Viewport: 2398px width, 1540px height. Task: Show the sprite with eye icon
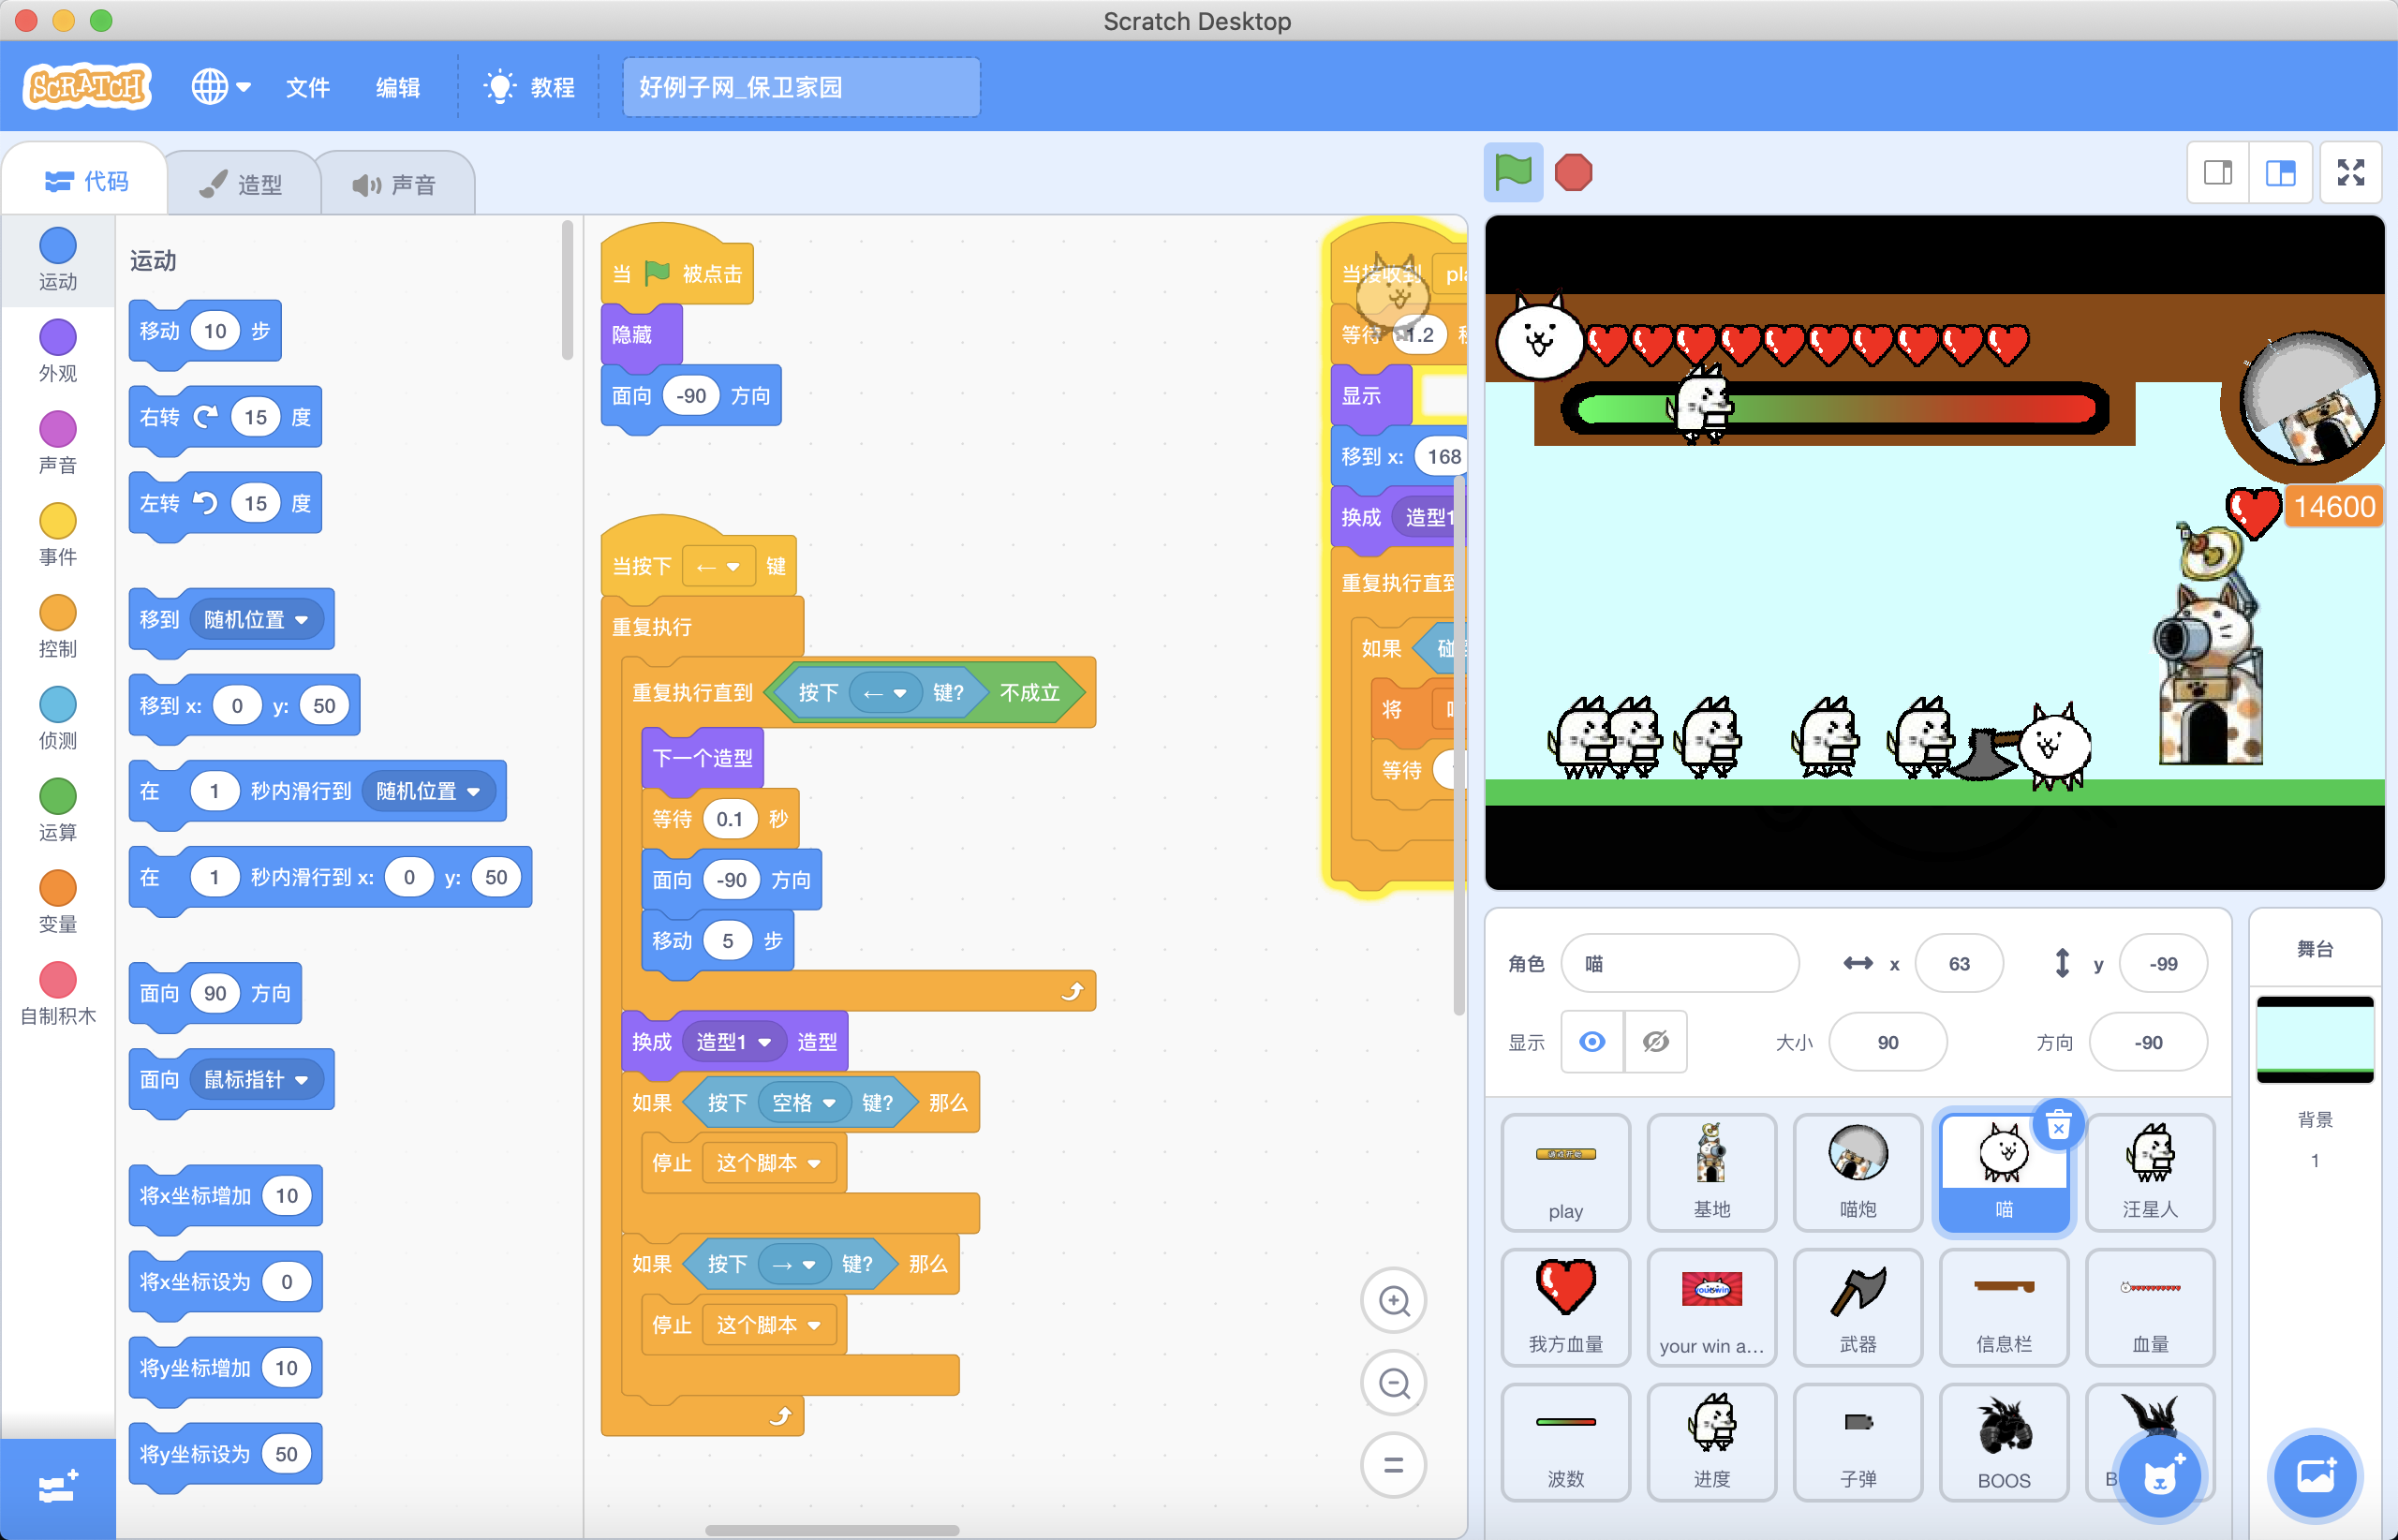1592,1042
